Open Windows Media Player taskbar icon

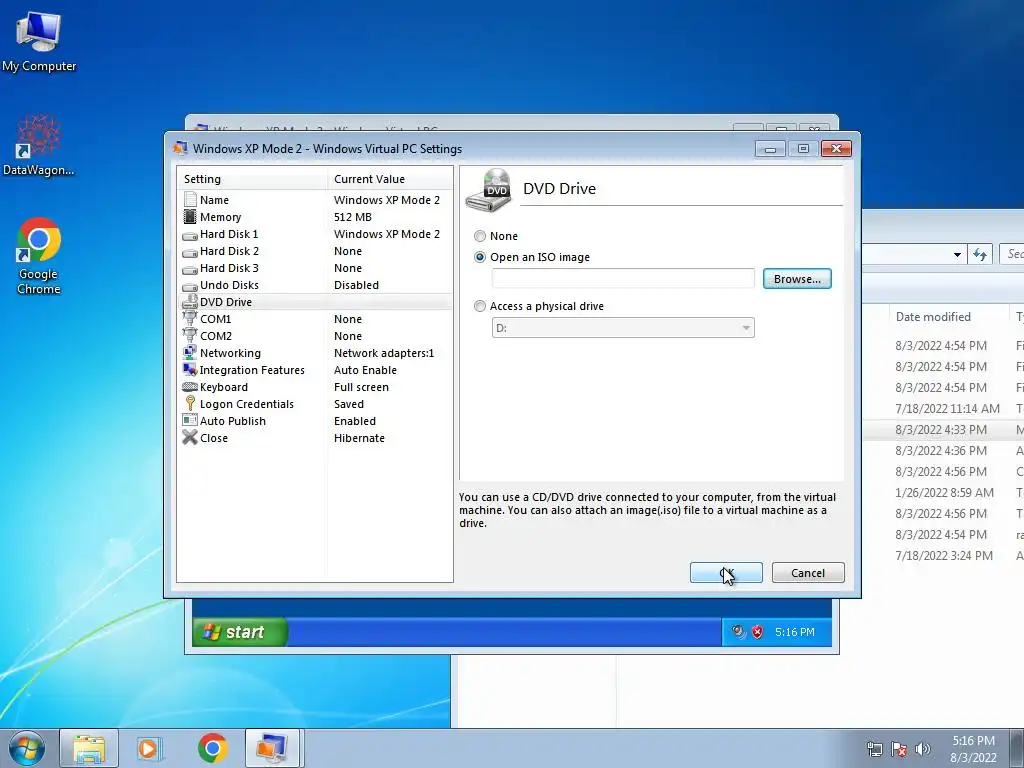pos(149,748)
